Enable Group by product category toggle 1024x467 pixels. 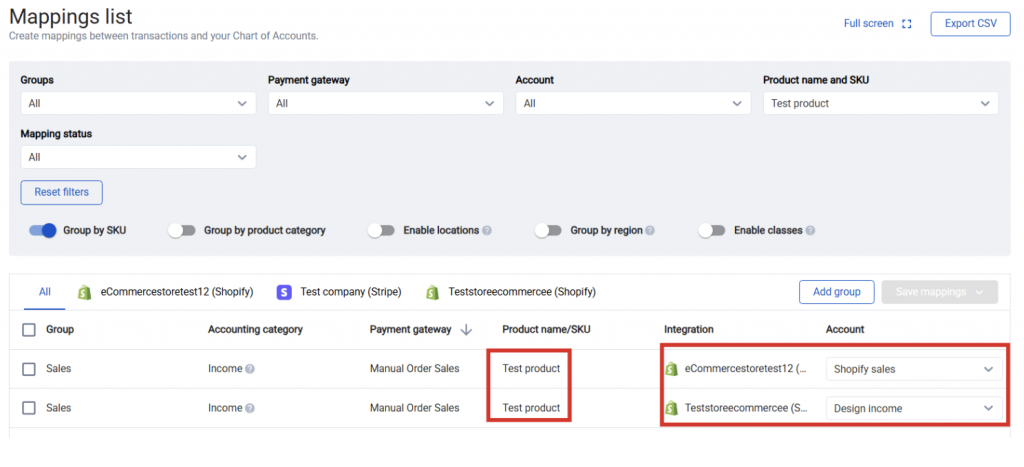pyautogui.click(x=181, y=230)
